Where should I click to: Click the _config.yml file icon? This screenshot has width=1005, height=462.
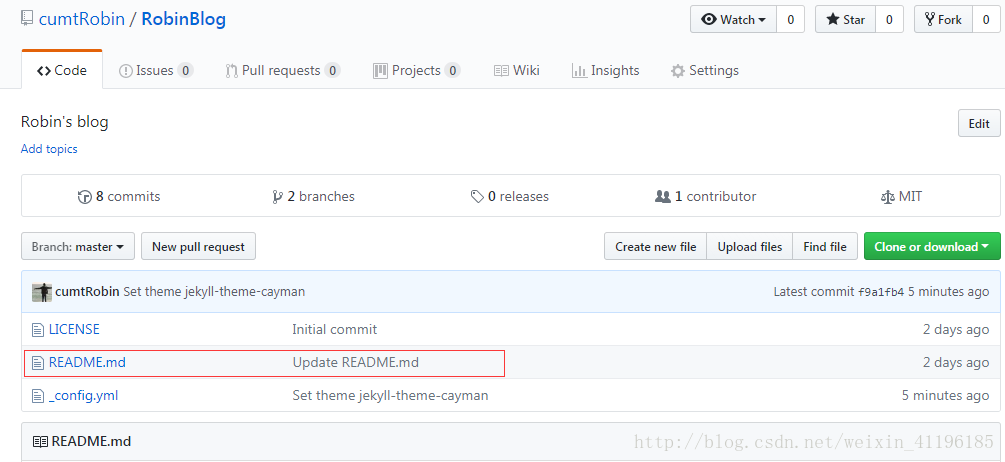point(38,396)
